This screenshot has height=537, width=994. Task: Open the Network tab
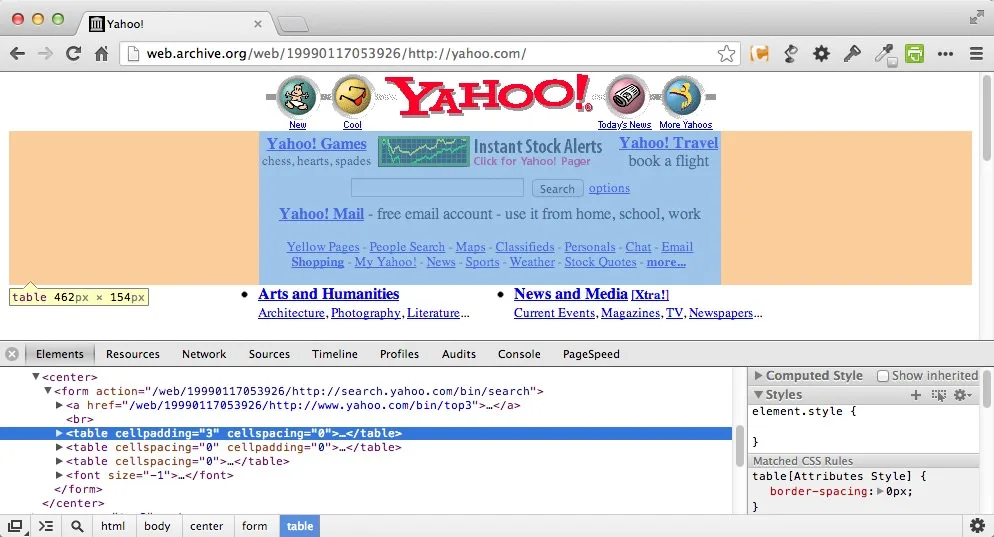204,354
